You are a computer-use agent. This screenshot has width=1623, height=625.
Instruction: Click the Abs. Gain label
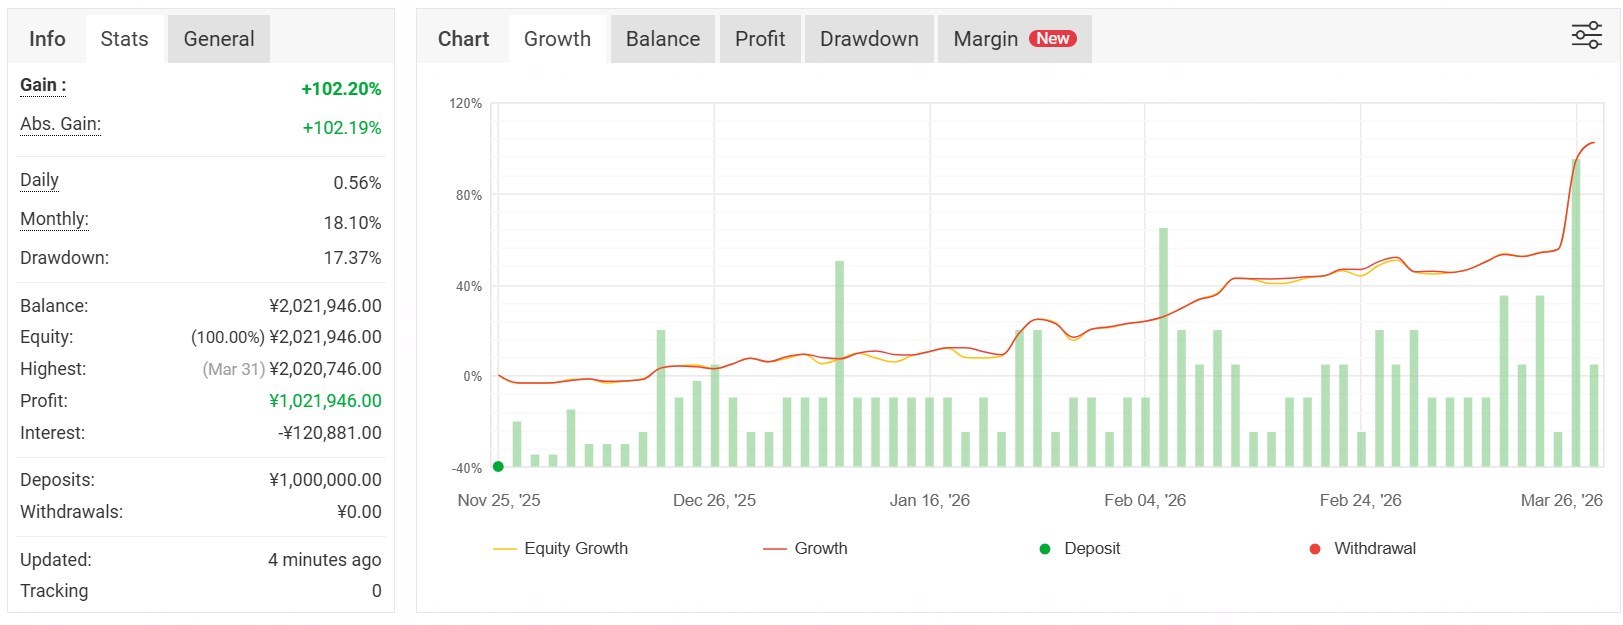point(60,124)
